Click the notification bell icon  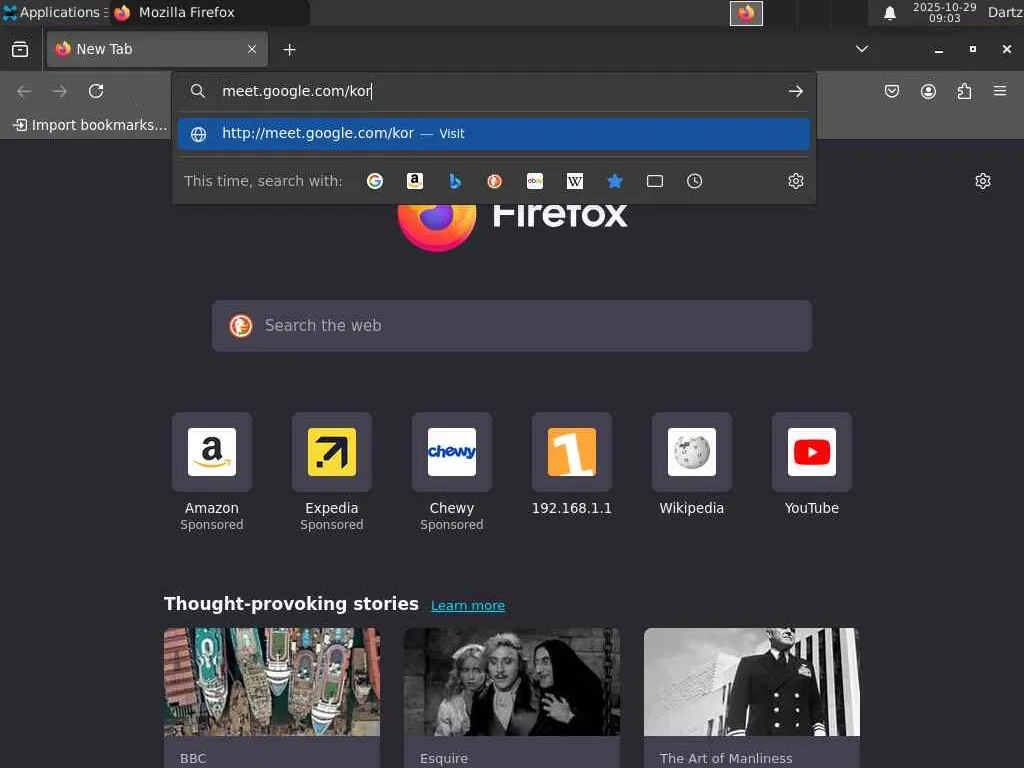[889, 13]
